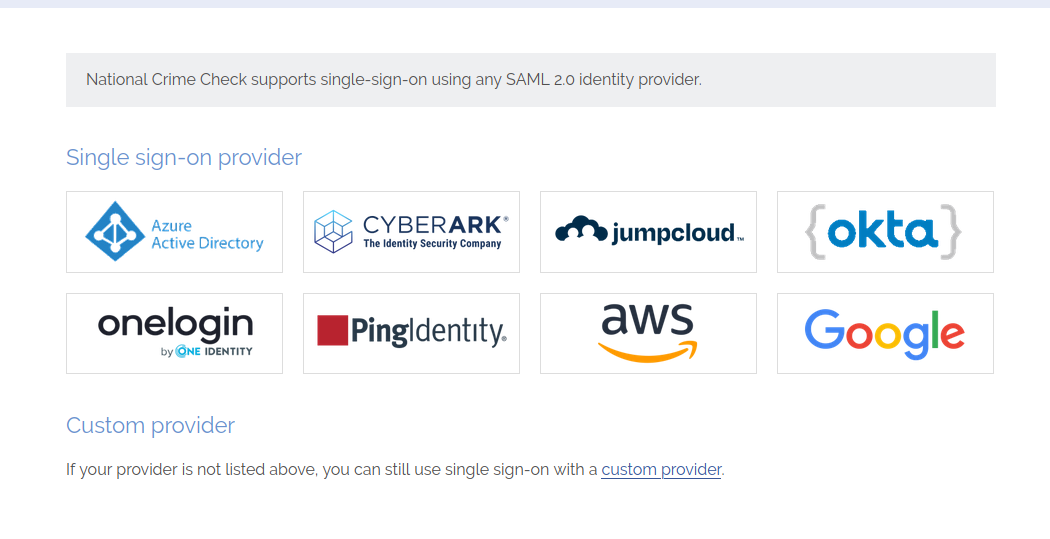Click the "If your provider is not listed" sentence
This screenshot has height=539, width=1050.
pos(330,469)
